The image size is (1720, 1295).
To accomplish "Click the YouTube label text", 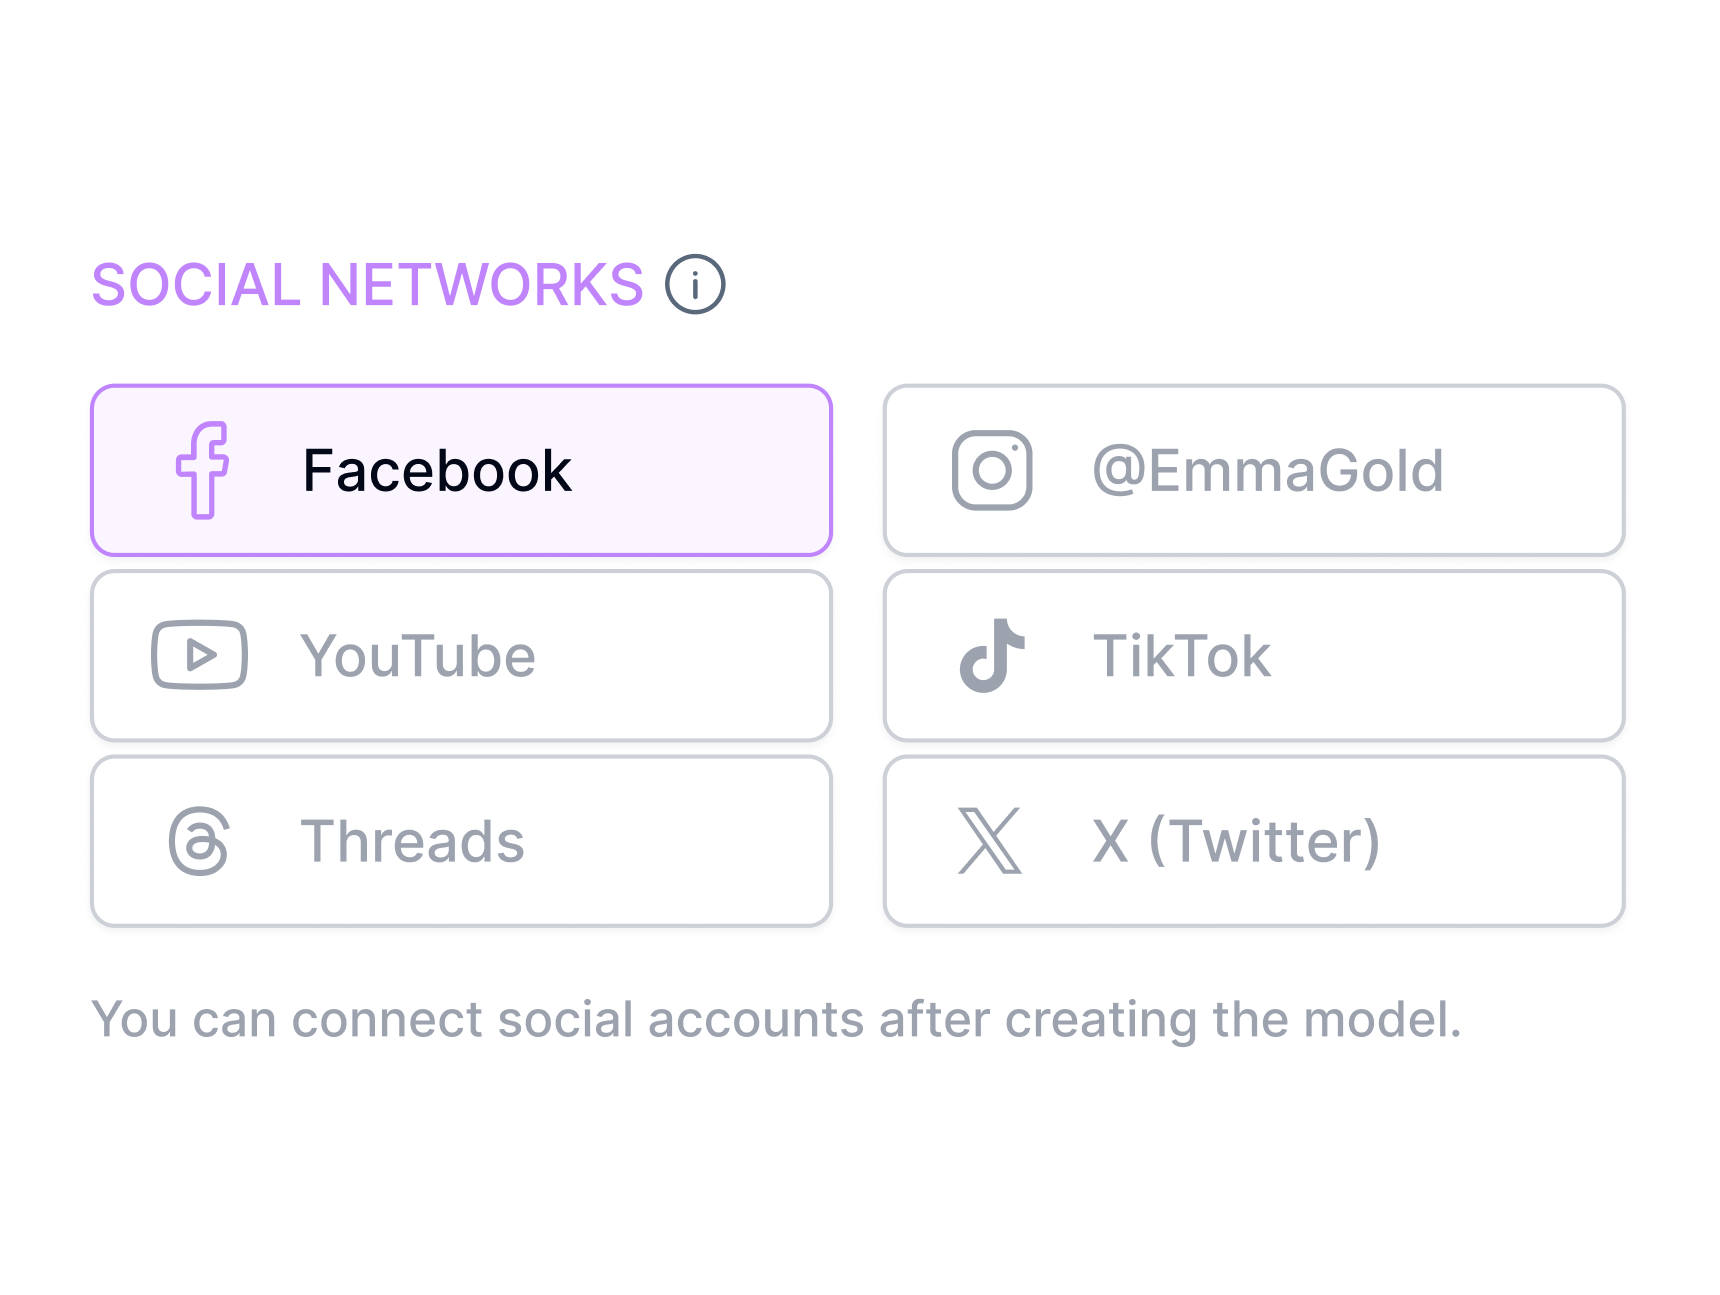I will point(419,655).
